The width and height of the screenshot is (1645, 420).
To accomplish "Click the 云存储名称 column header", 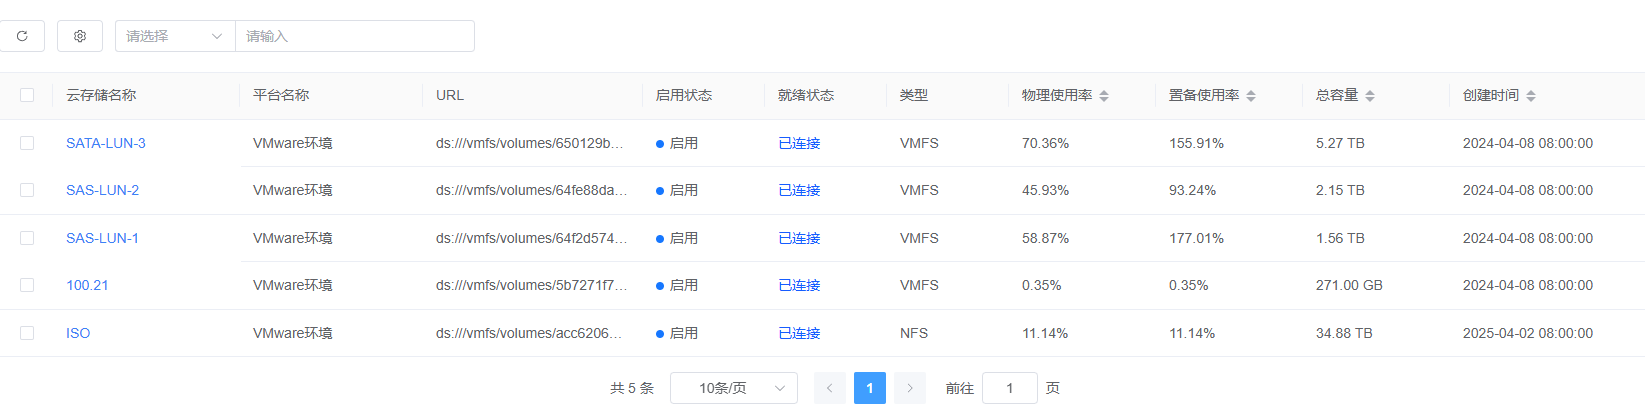I will [101, 95].
